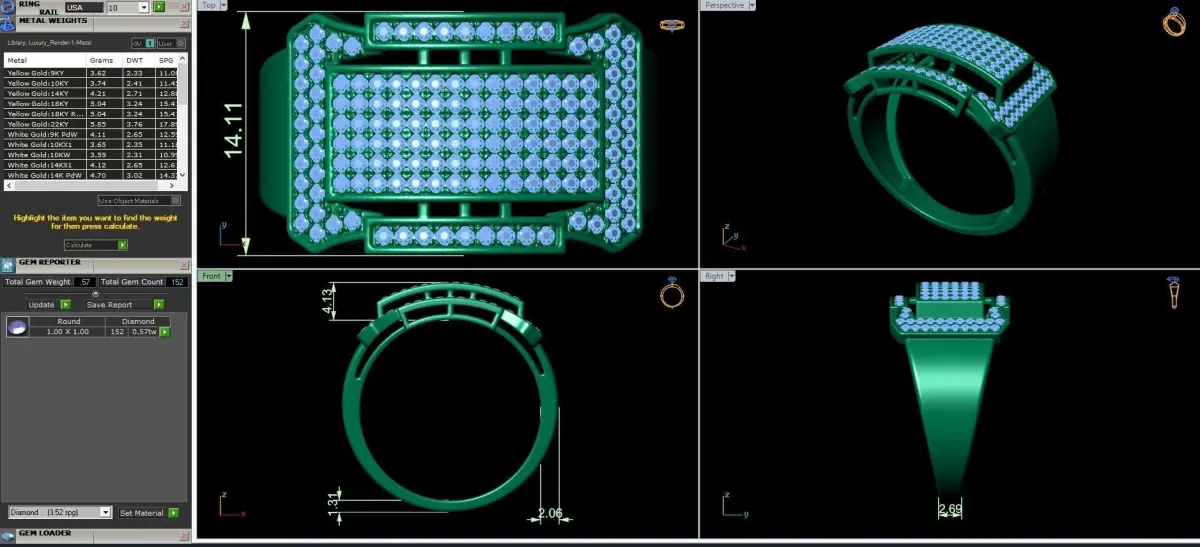This screenshot has height=547, width=1200.
Task: Click the Gem Reporter panel icon
Action: 8,265
